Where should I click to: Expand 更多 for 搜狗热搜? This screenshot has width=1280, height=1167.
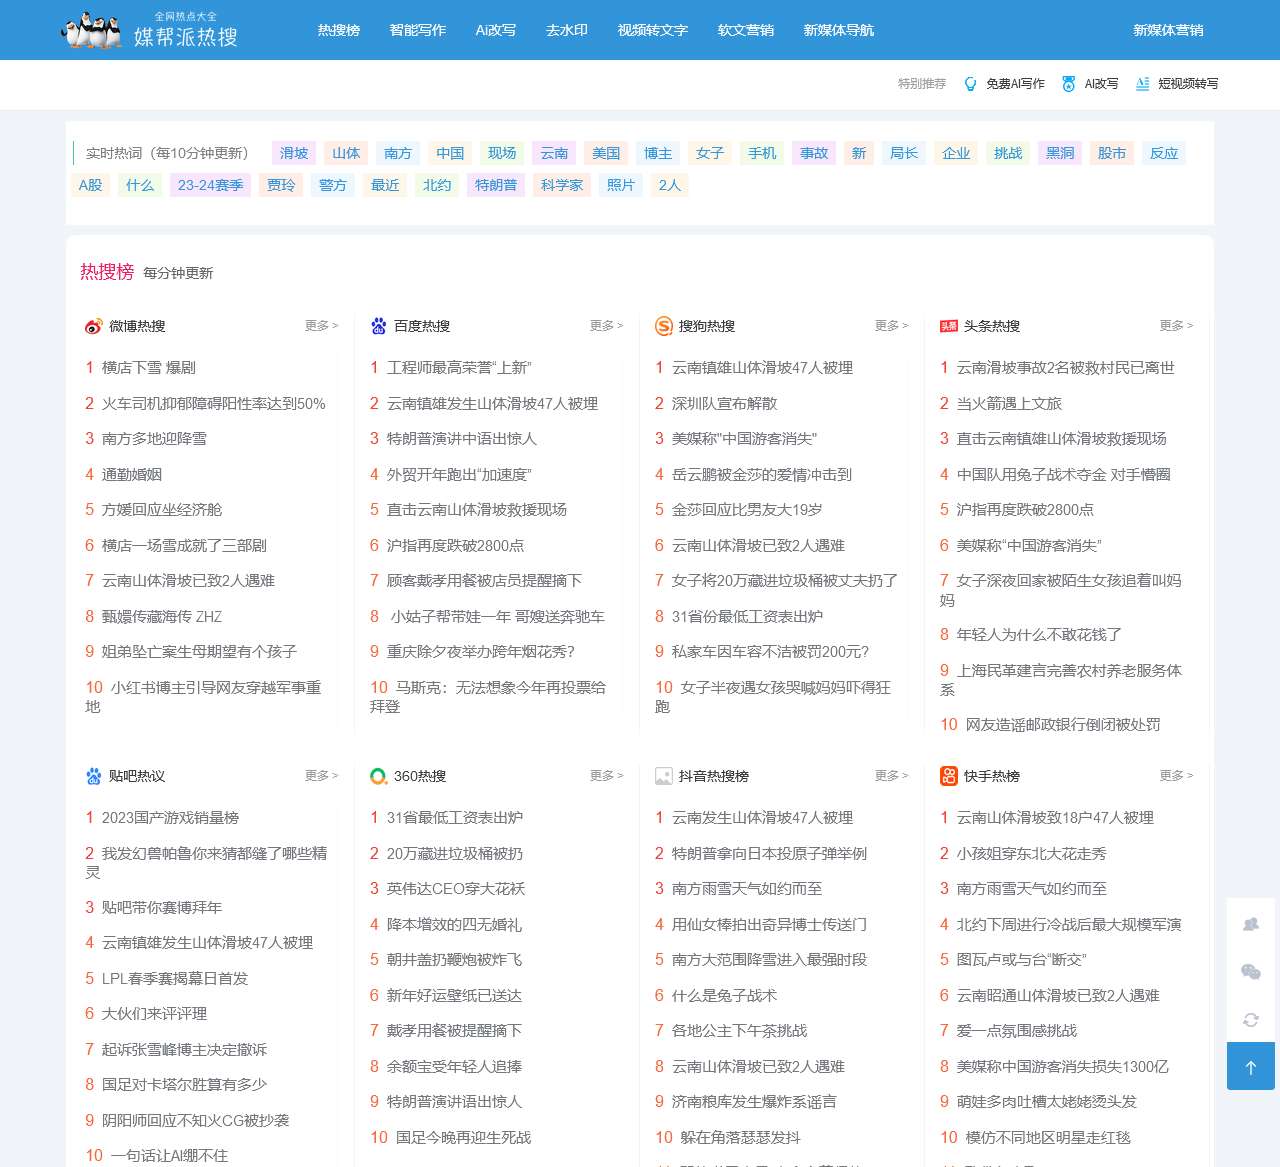coord(891,326)
